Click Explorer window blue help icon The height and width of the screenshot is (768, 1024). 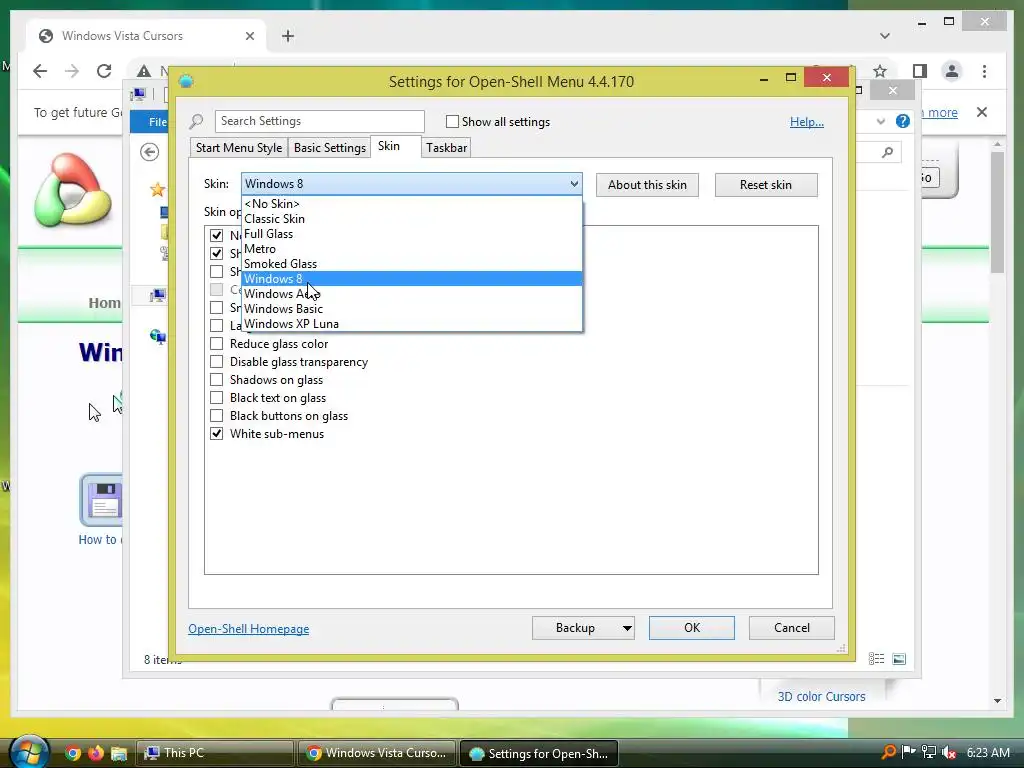tap(903, 121)
